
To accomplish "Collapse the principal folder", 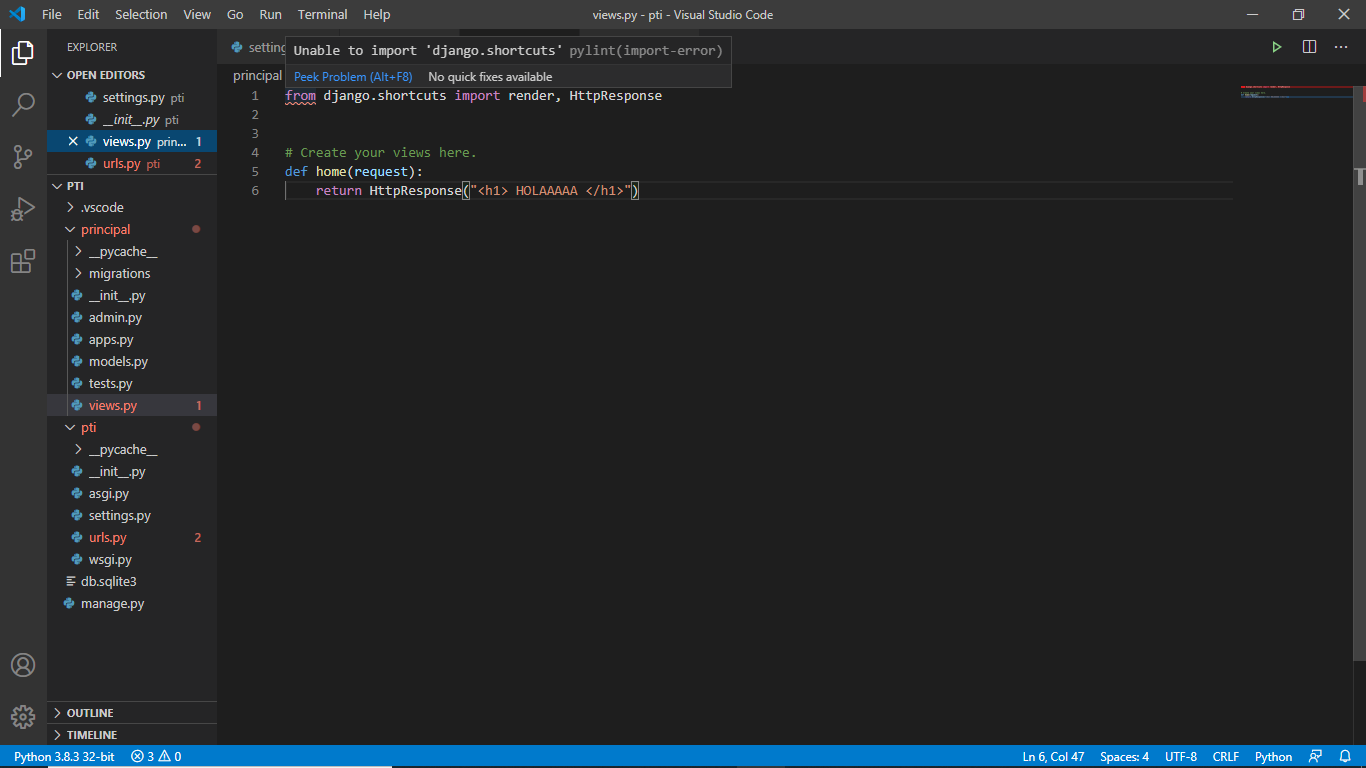I will [x=132, y=229].
